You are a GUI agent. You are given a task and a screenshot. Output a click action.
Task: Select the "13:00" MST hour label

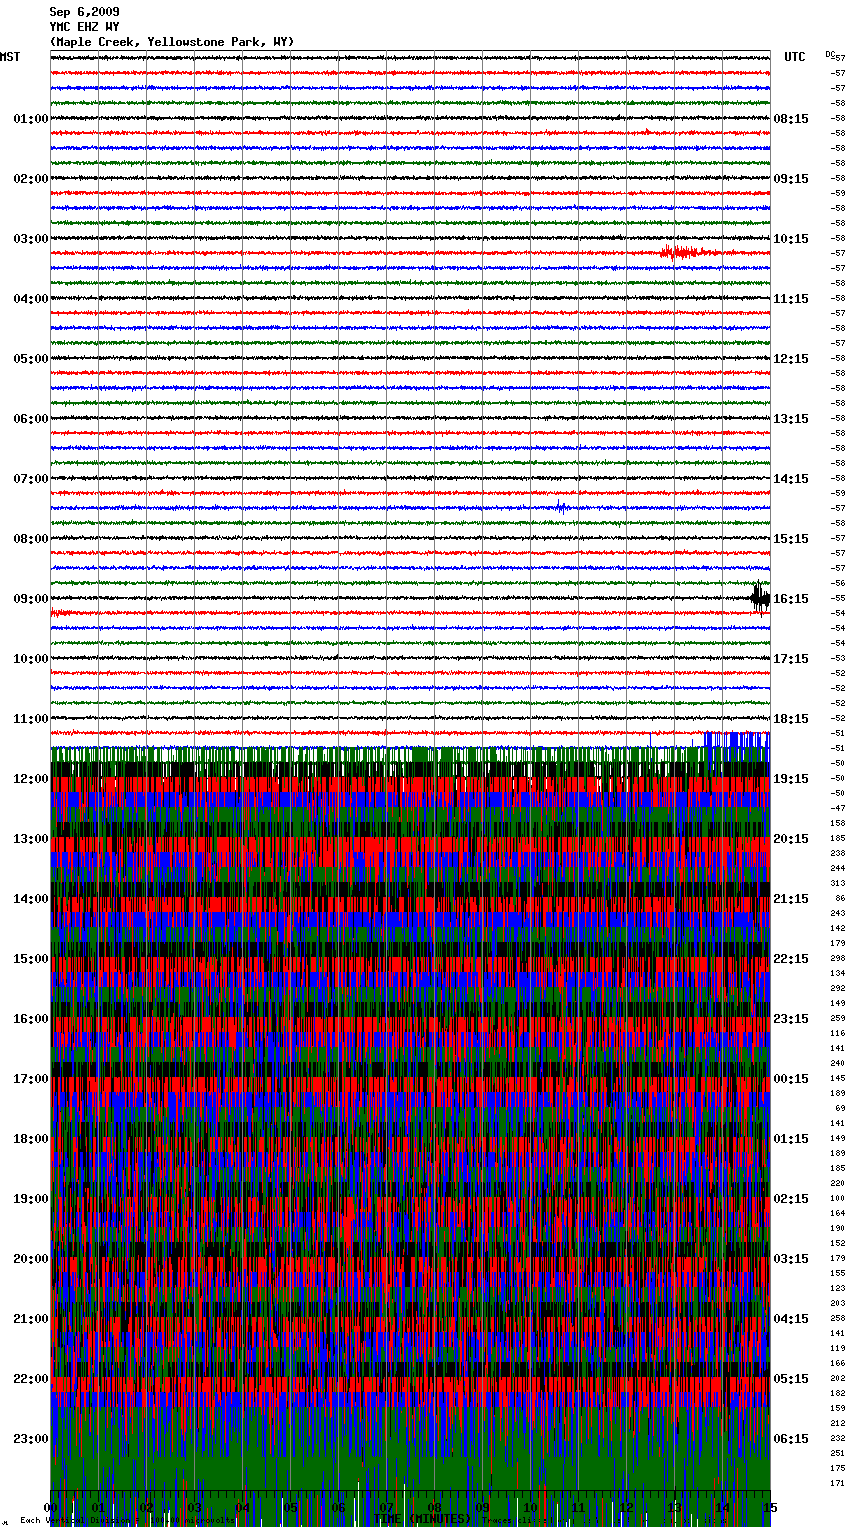(31, 839)
